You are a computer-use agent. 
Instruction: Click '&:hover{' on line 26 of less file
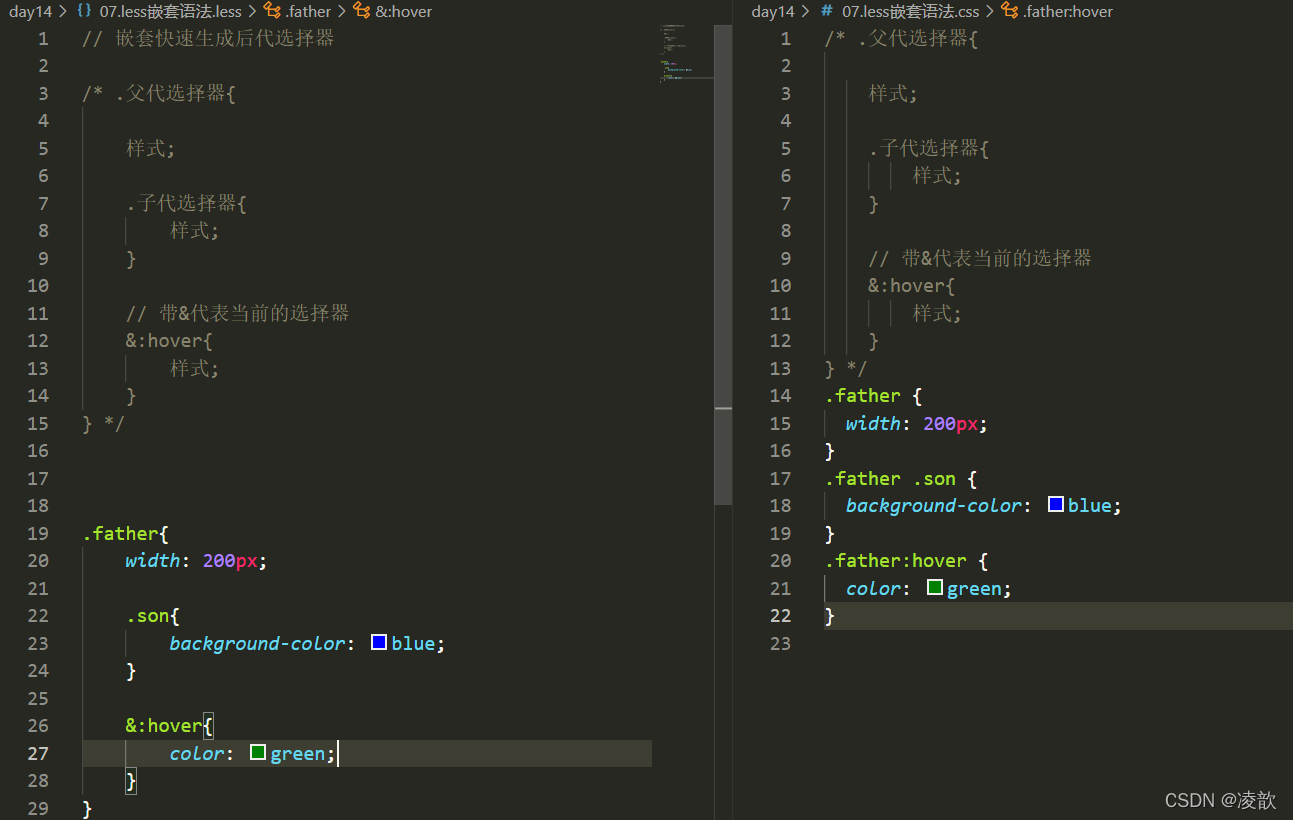170,726
